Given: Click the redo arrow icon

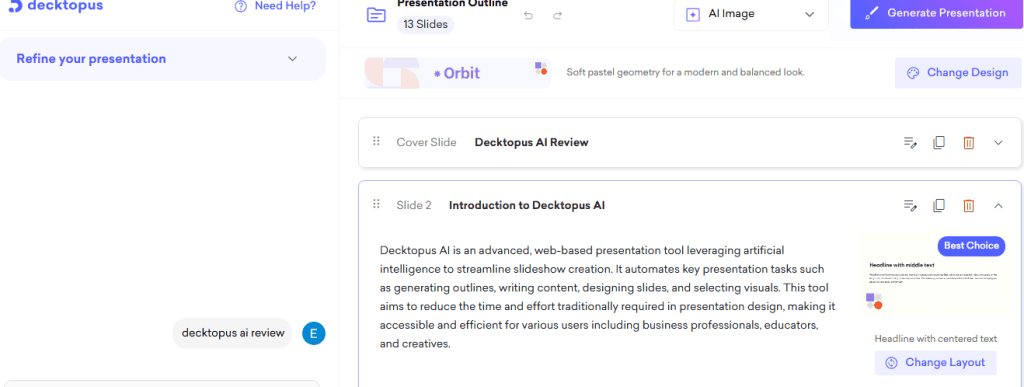Looking at the screenshot, I should pos(557,16).
